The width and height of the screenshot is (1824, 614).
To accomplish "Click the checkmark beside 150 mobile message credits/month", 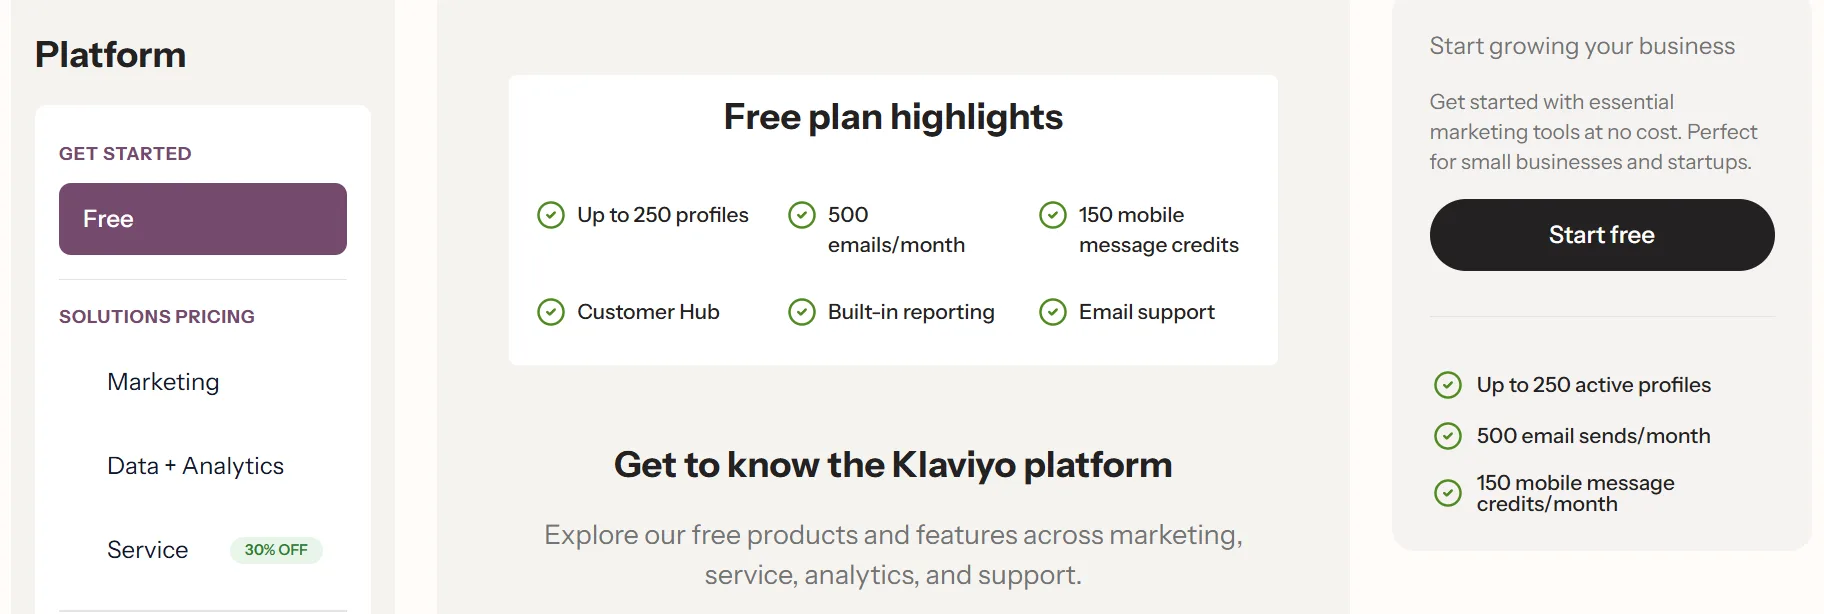I will click(1448, 492).
